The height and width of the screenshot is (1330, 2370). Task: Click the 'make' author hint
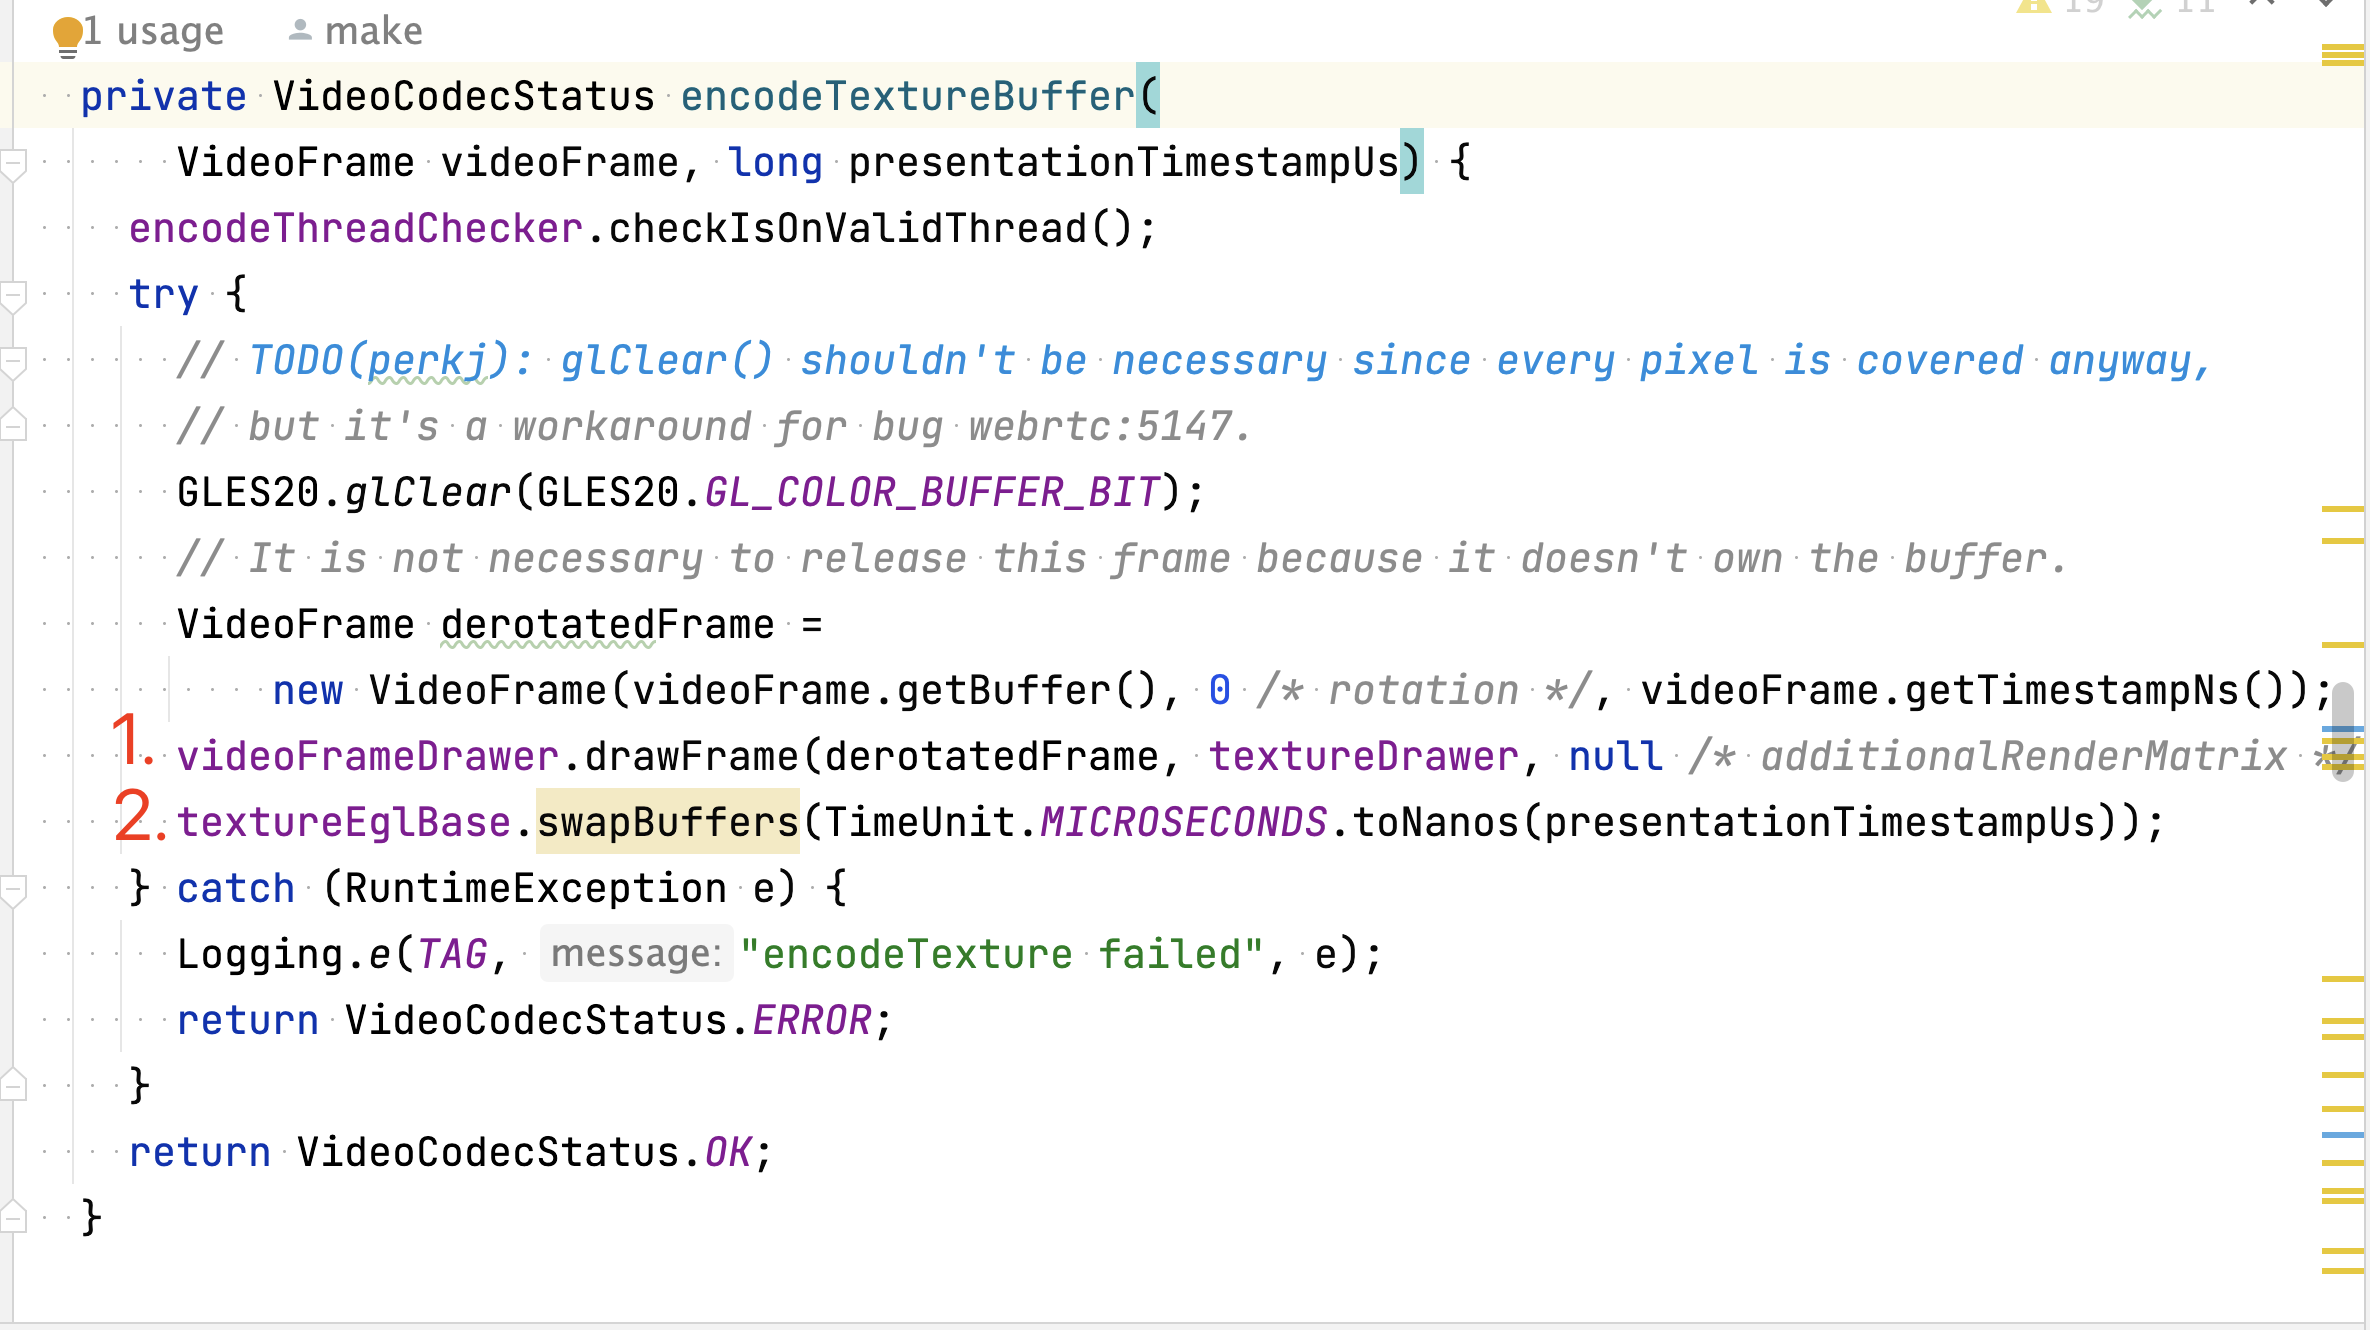pos(374,31)
